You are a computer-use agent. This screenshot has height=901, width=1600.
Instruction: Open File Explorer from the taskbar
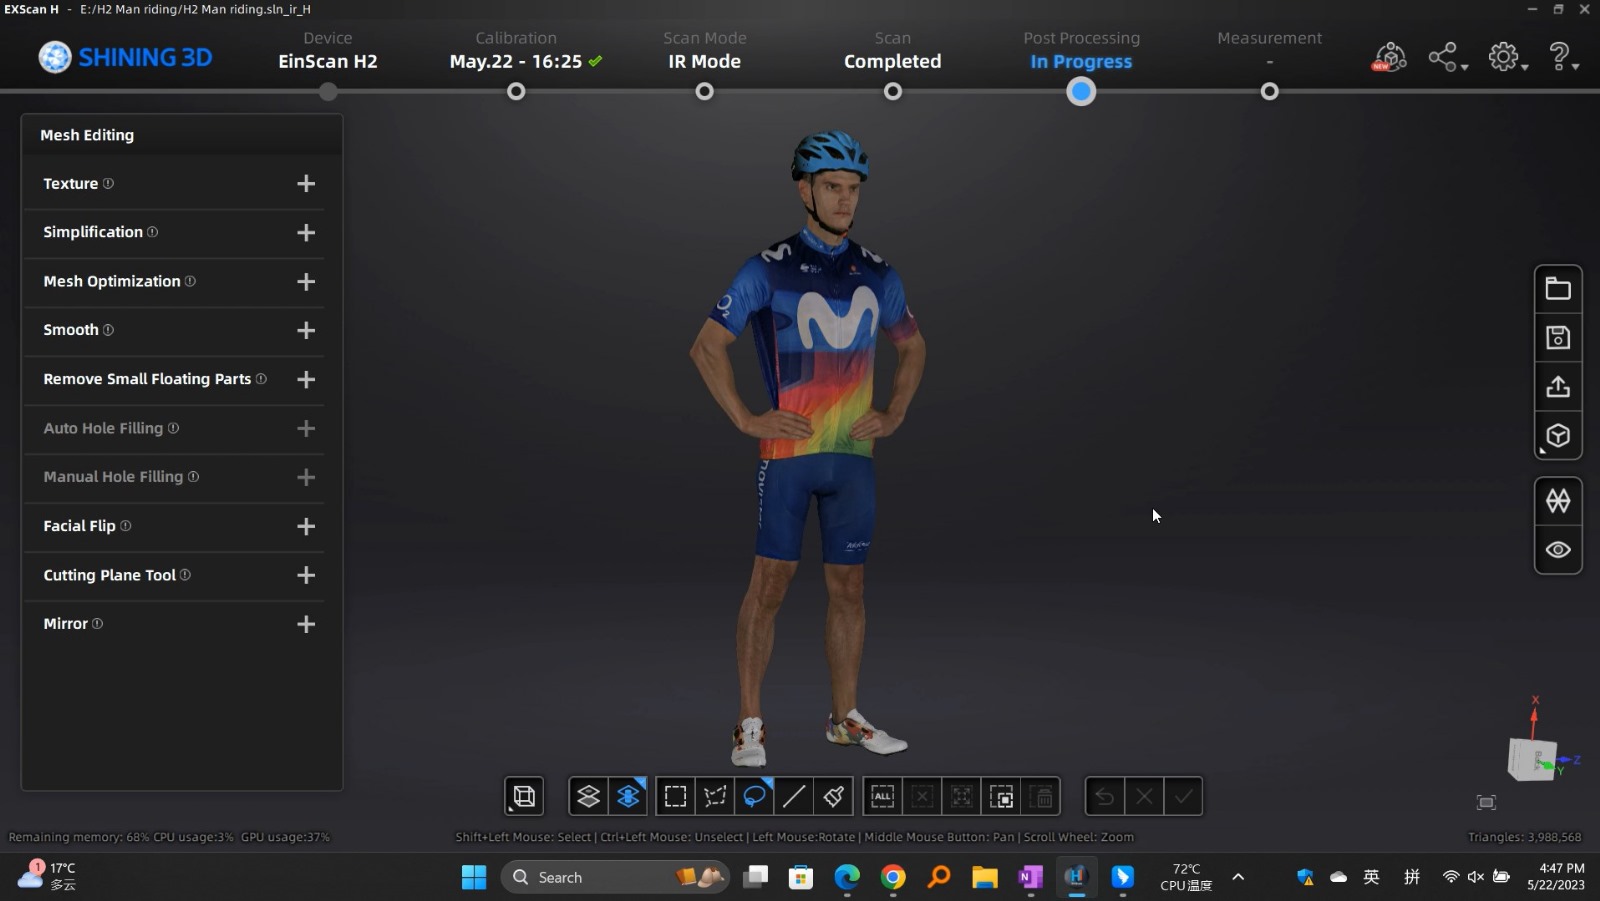(985, 877)
